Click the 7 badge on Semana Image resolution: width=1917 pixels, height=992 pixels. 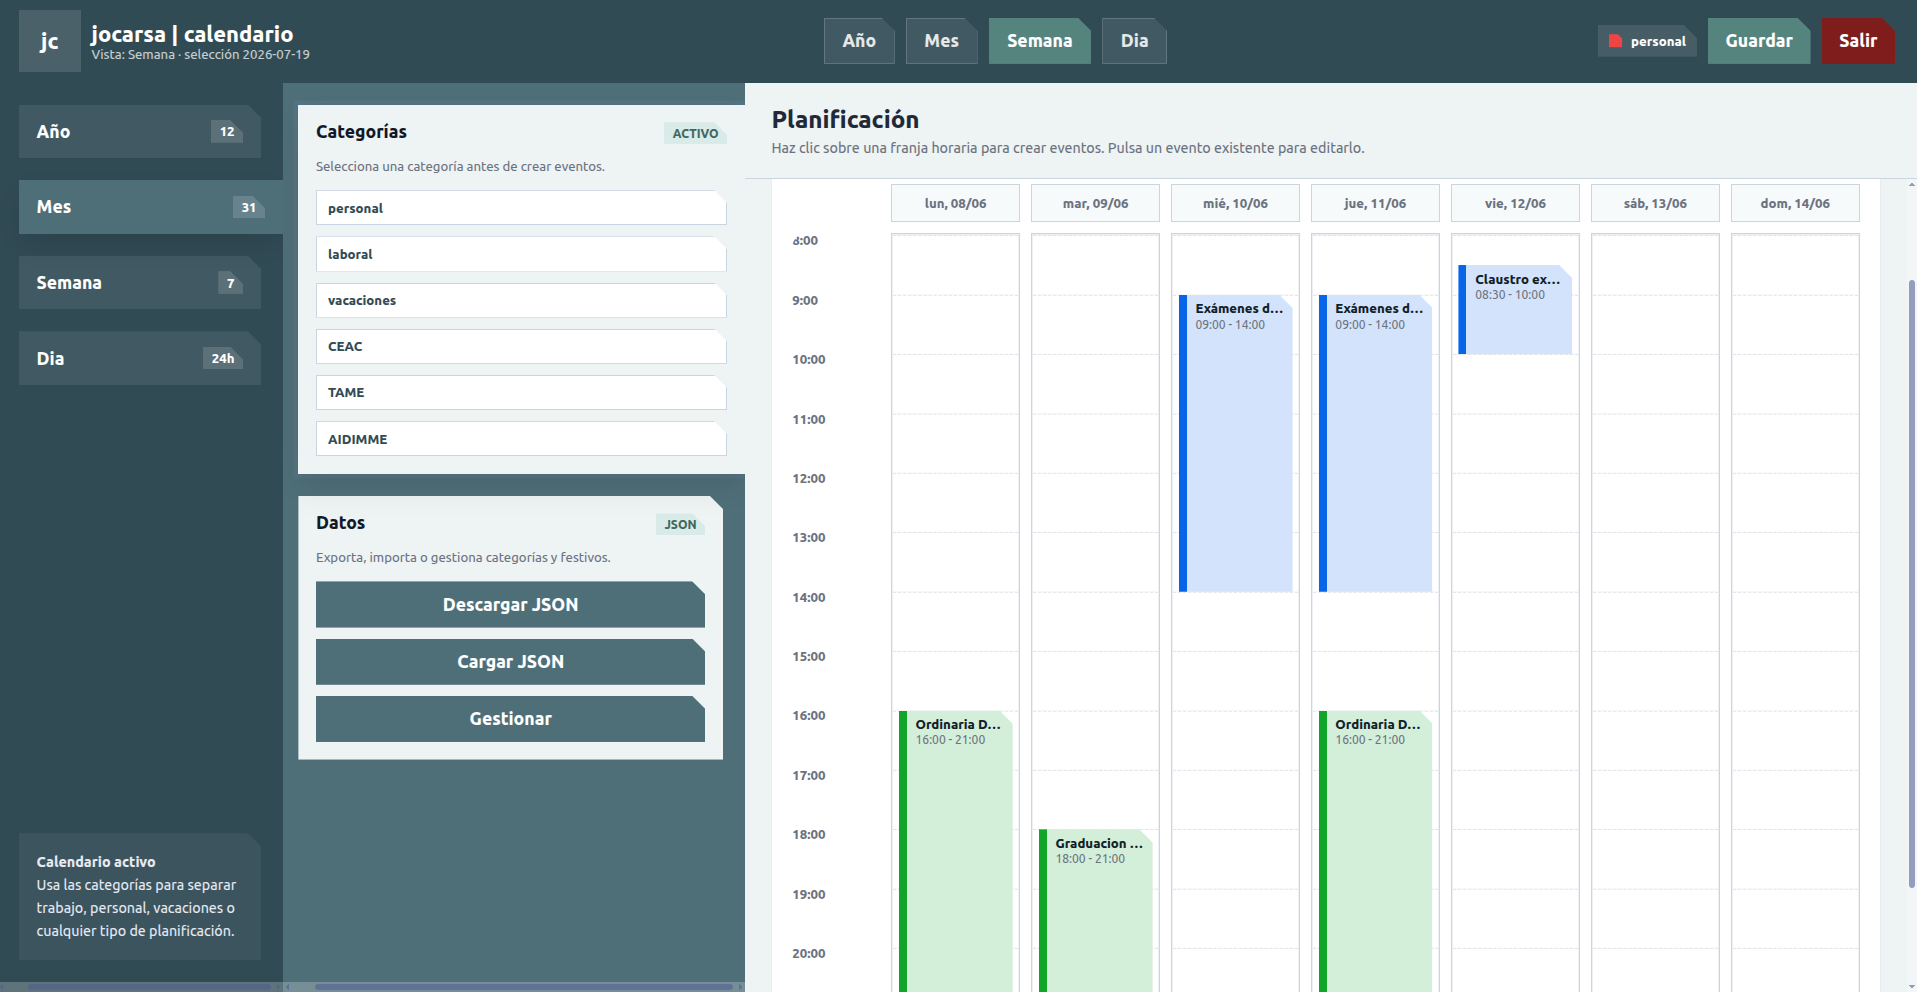(231, 283)
